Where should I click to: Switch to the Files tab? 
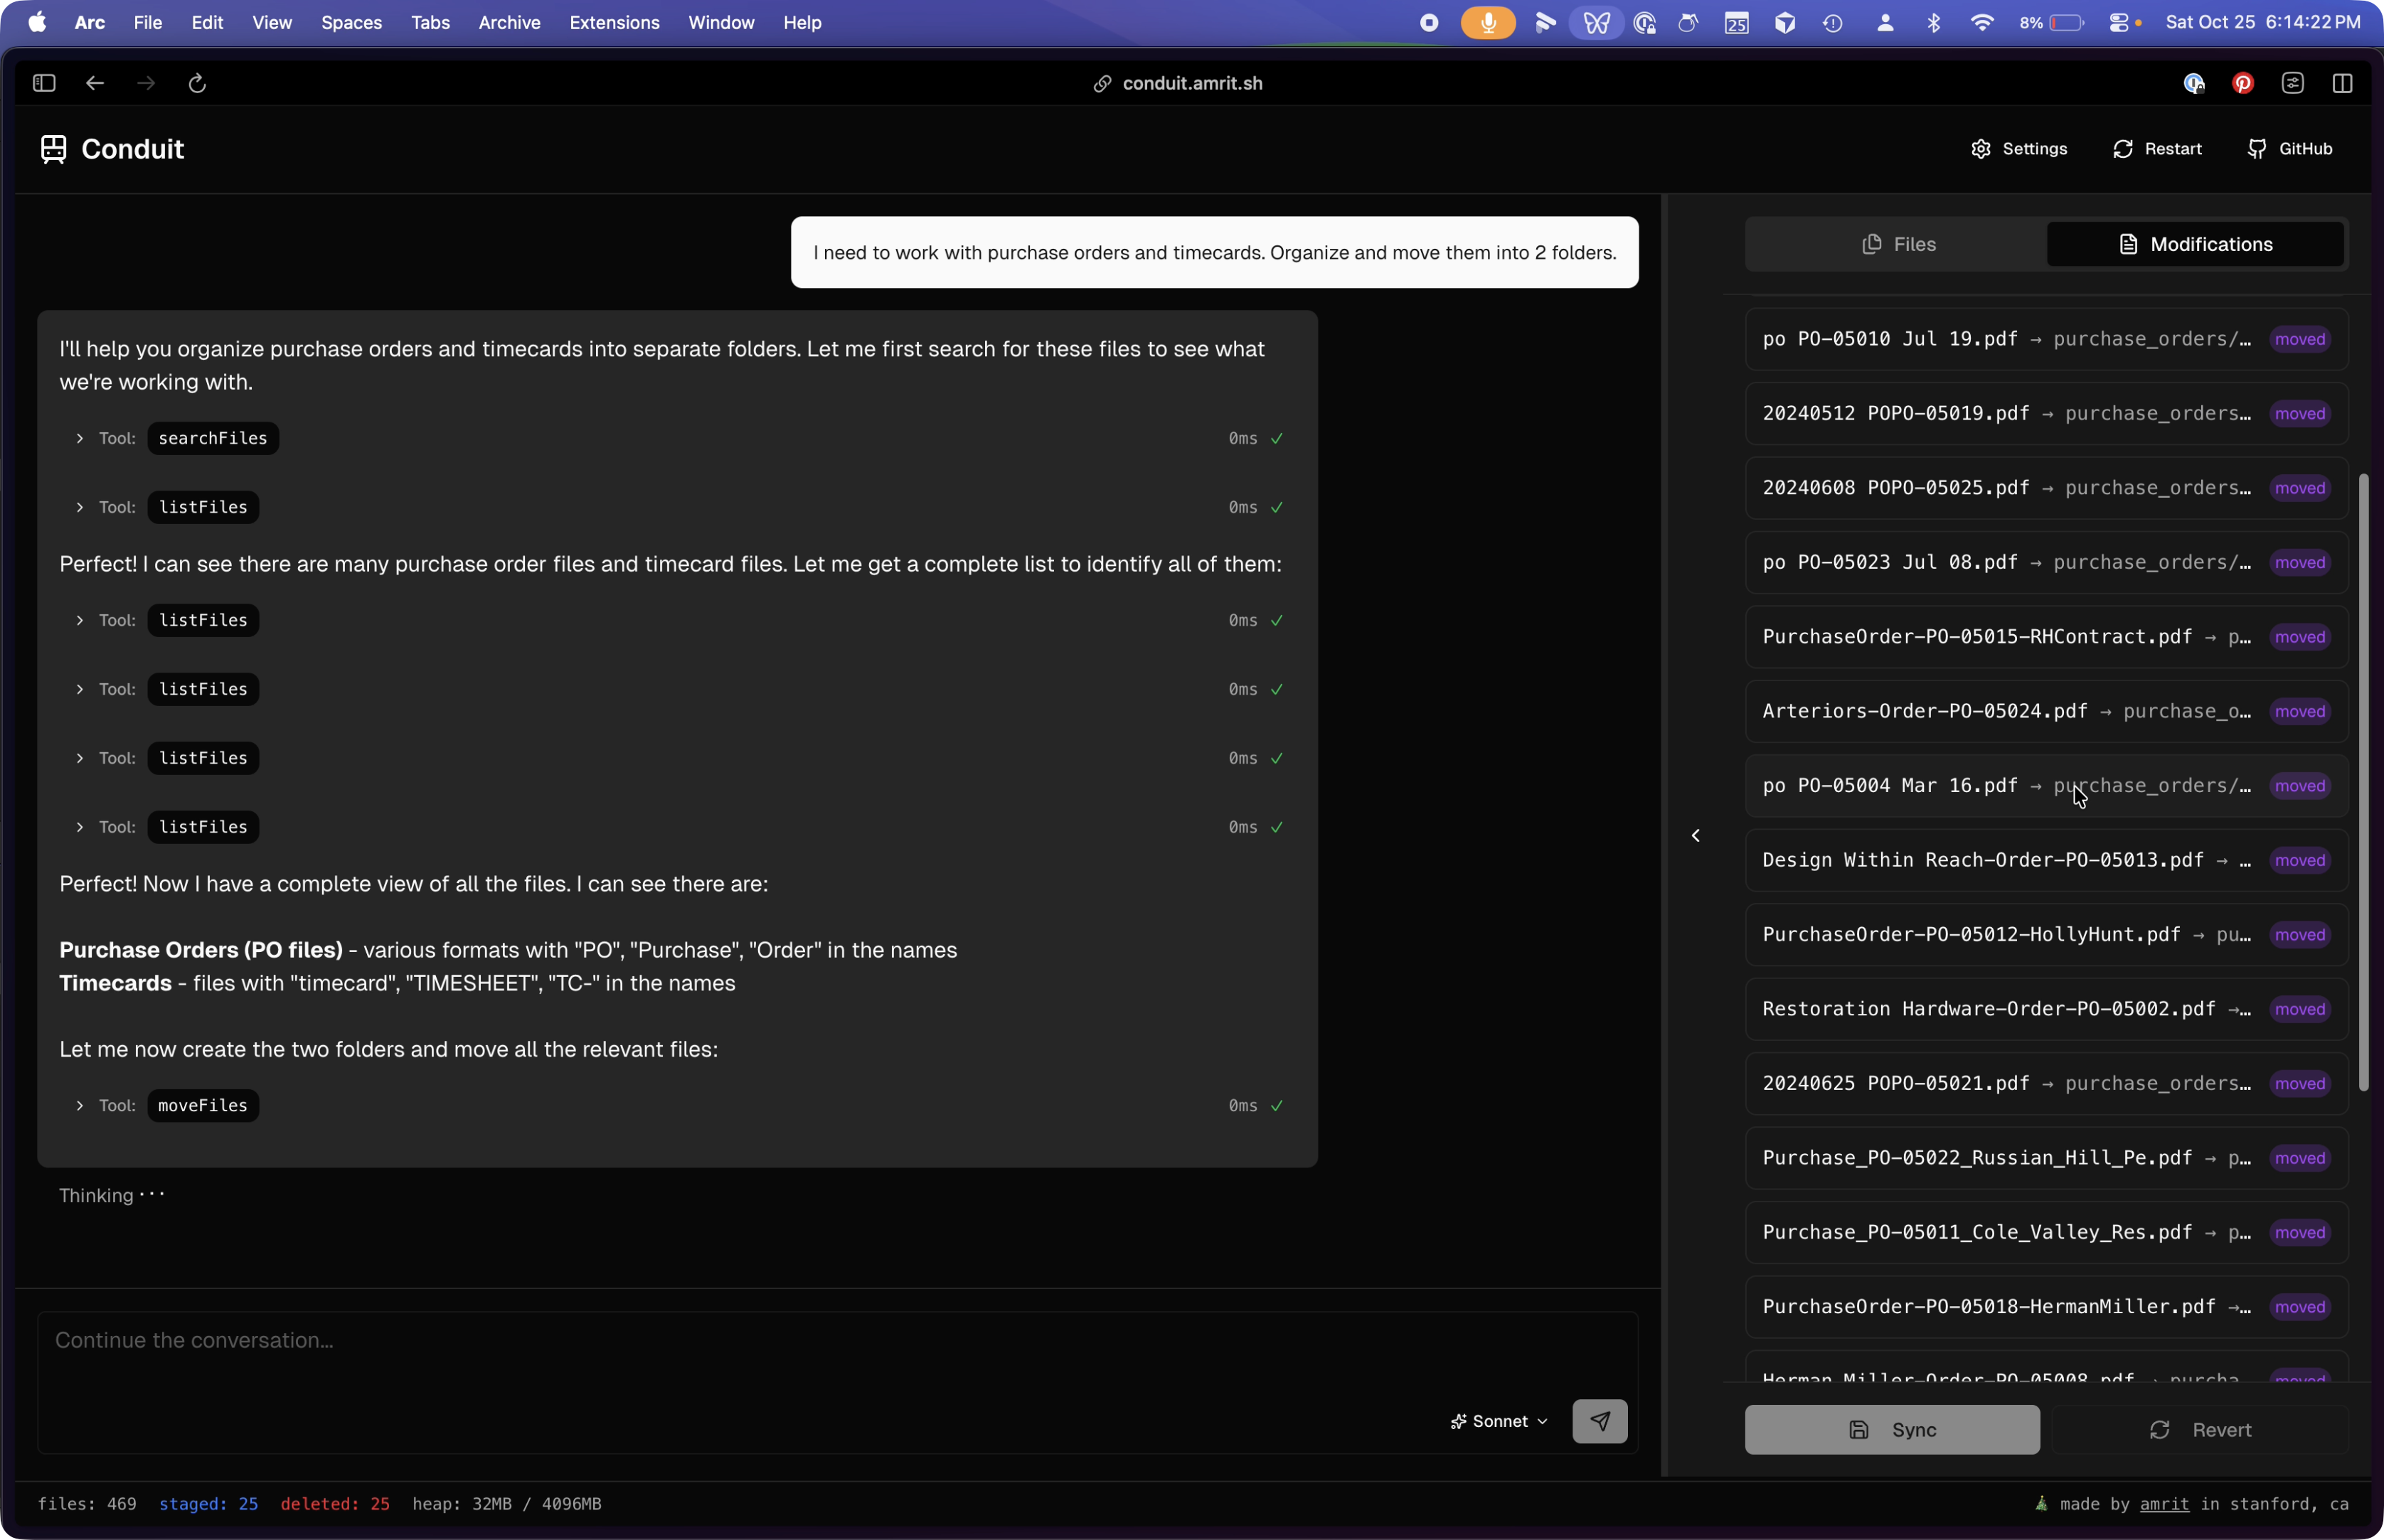[1897, 244]
